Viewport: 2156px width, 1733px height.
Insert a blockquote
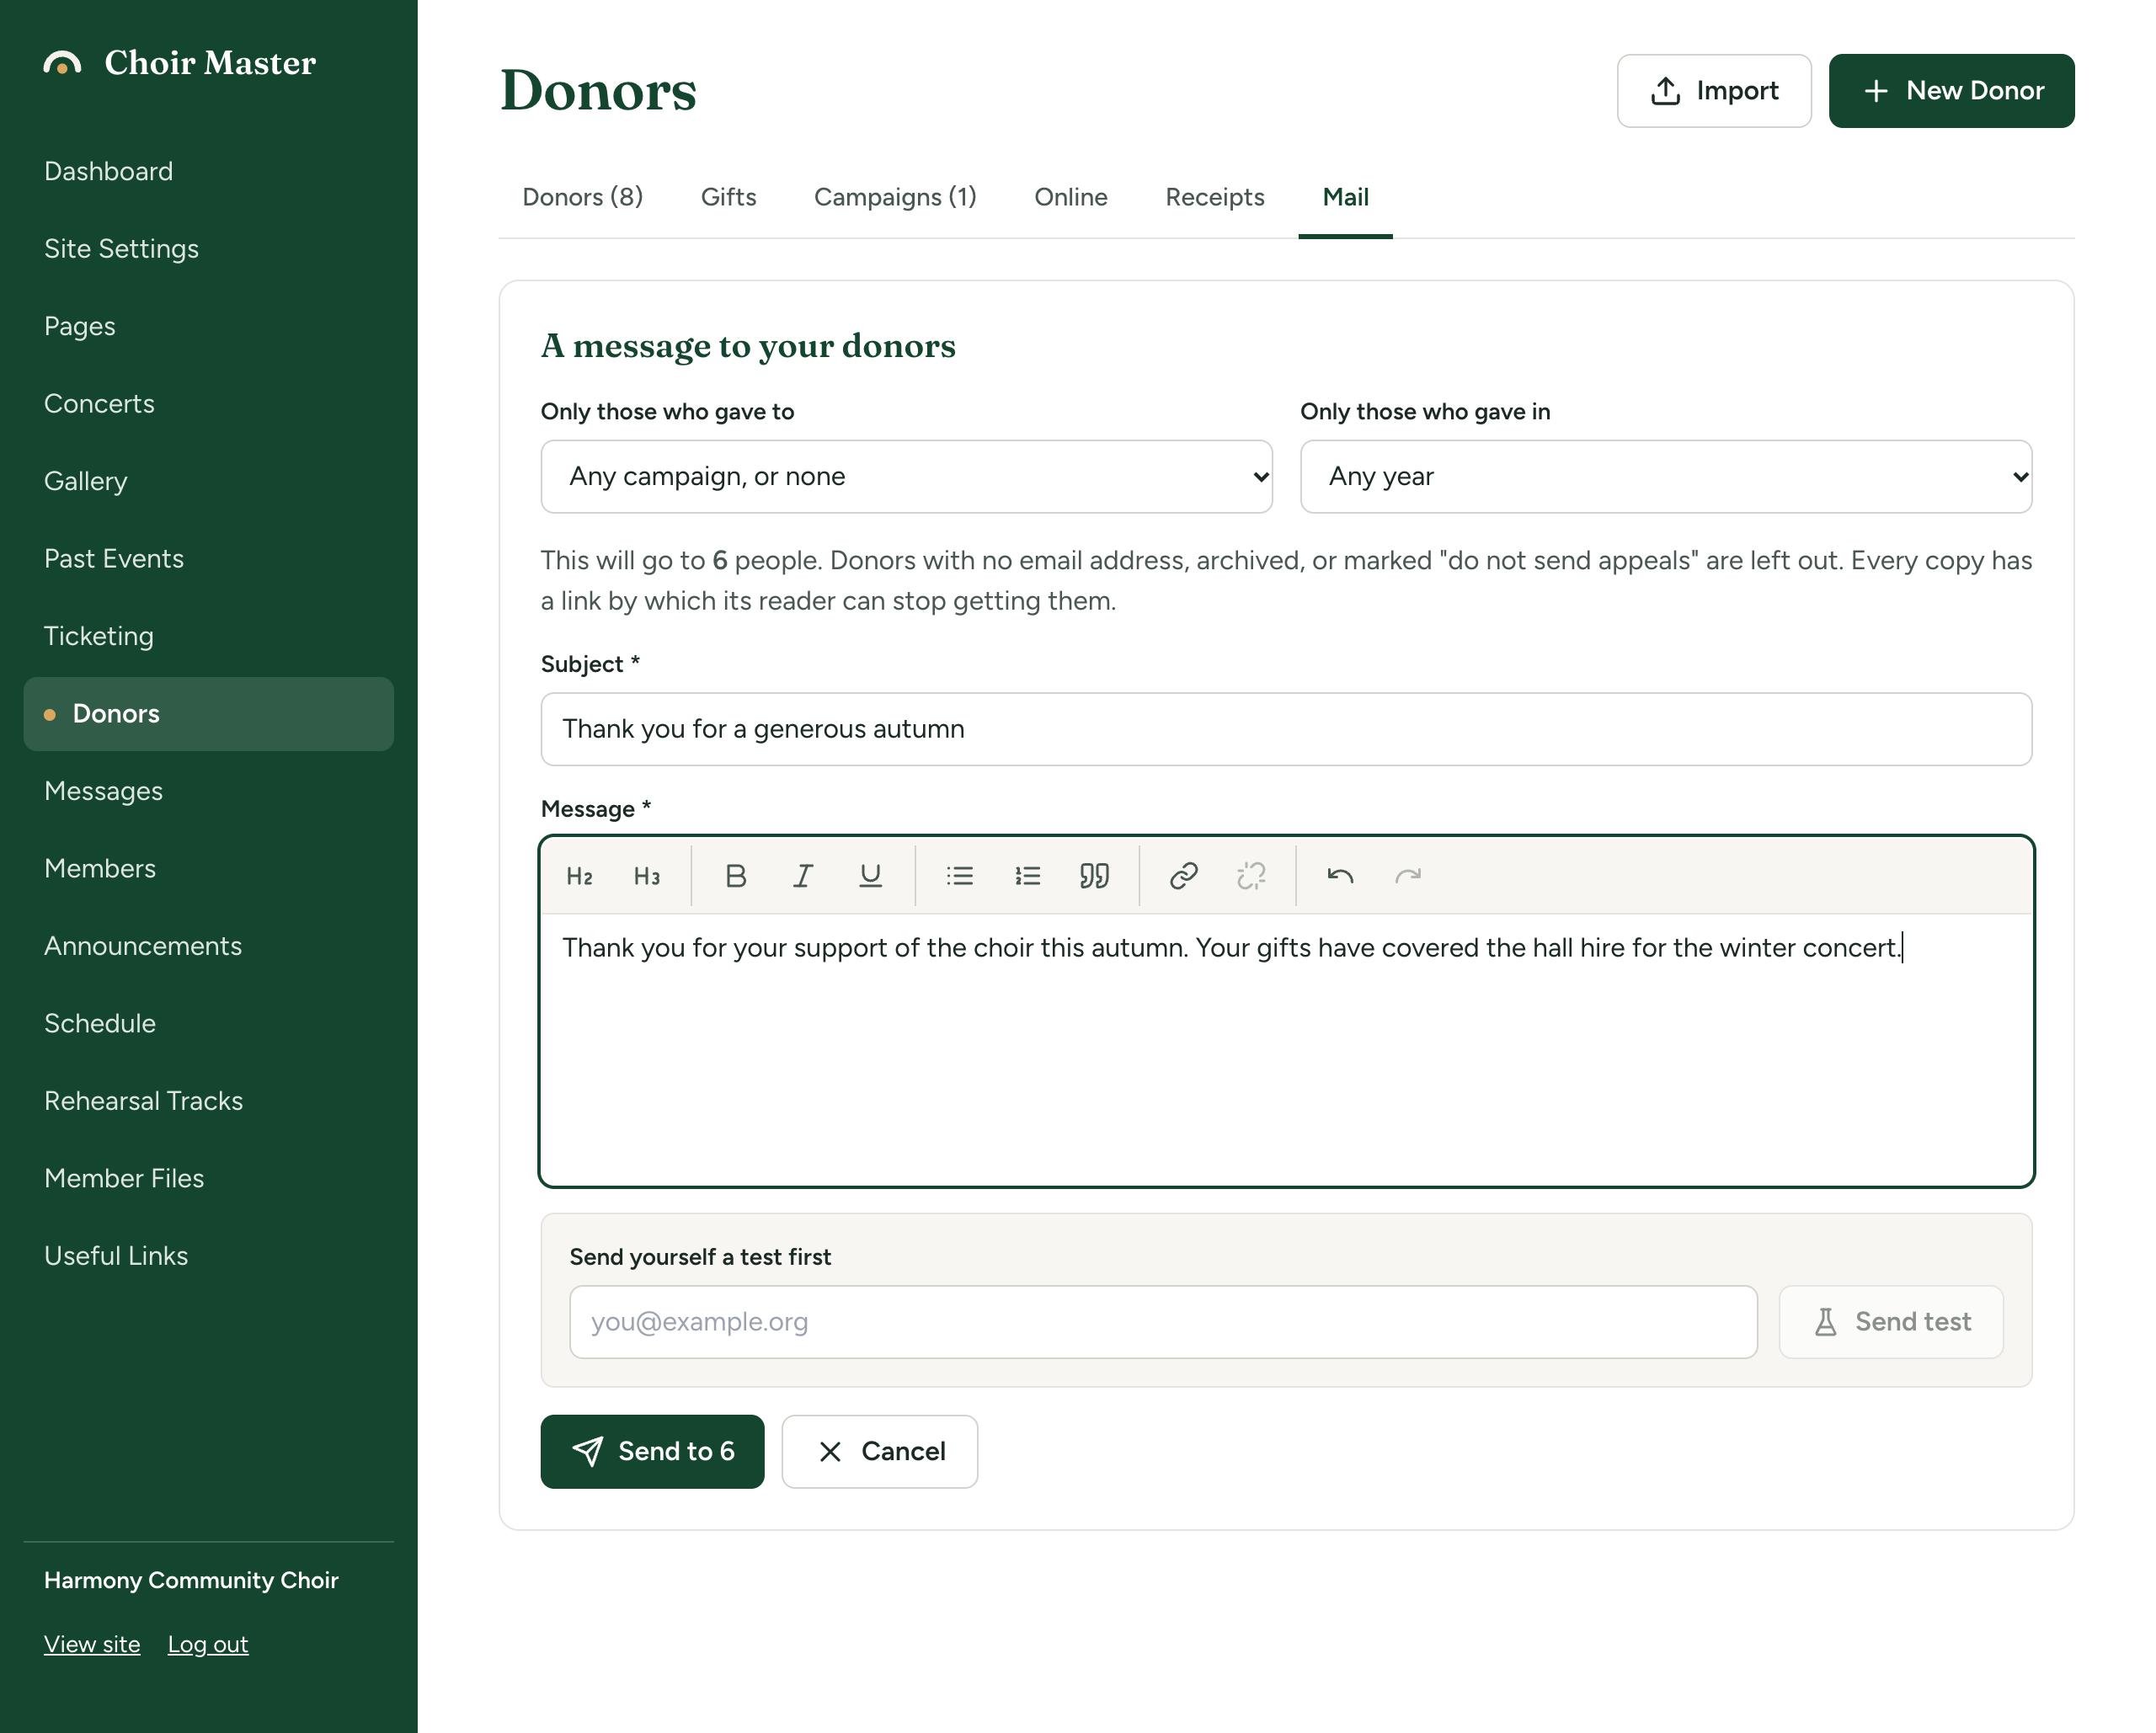coord(1095,876)
